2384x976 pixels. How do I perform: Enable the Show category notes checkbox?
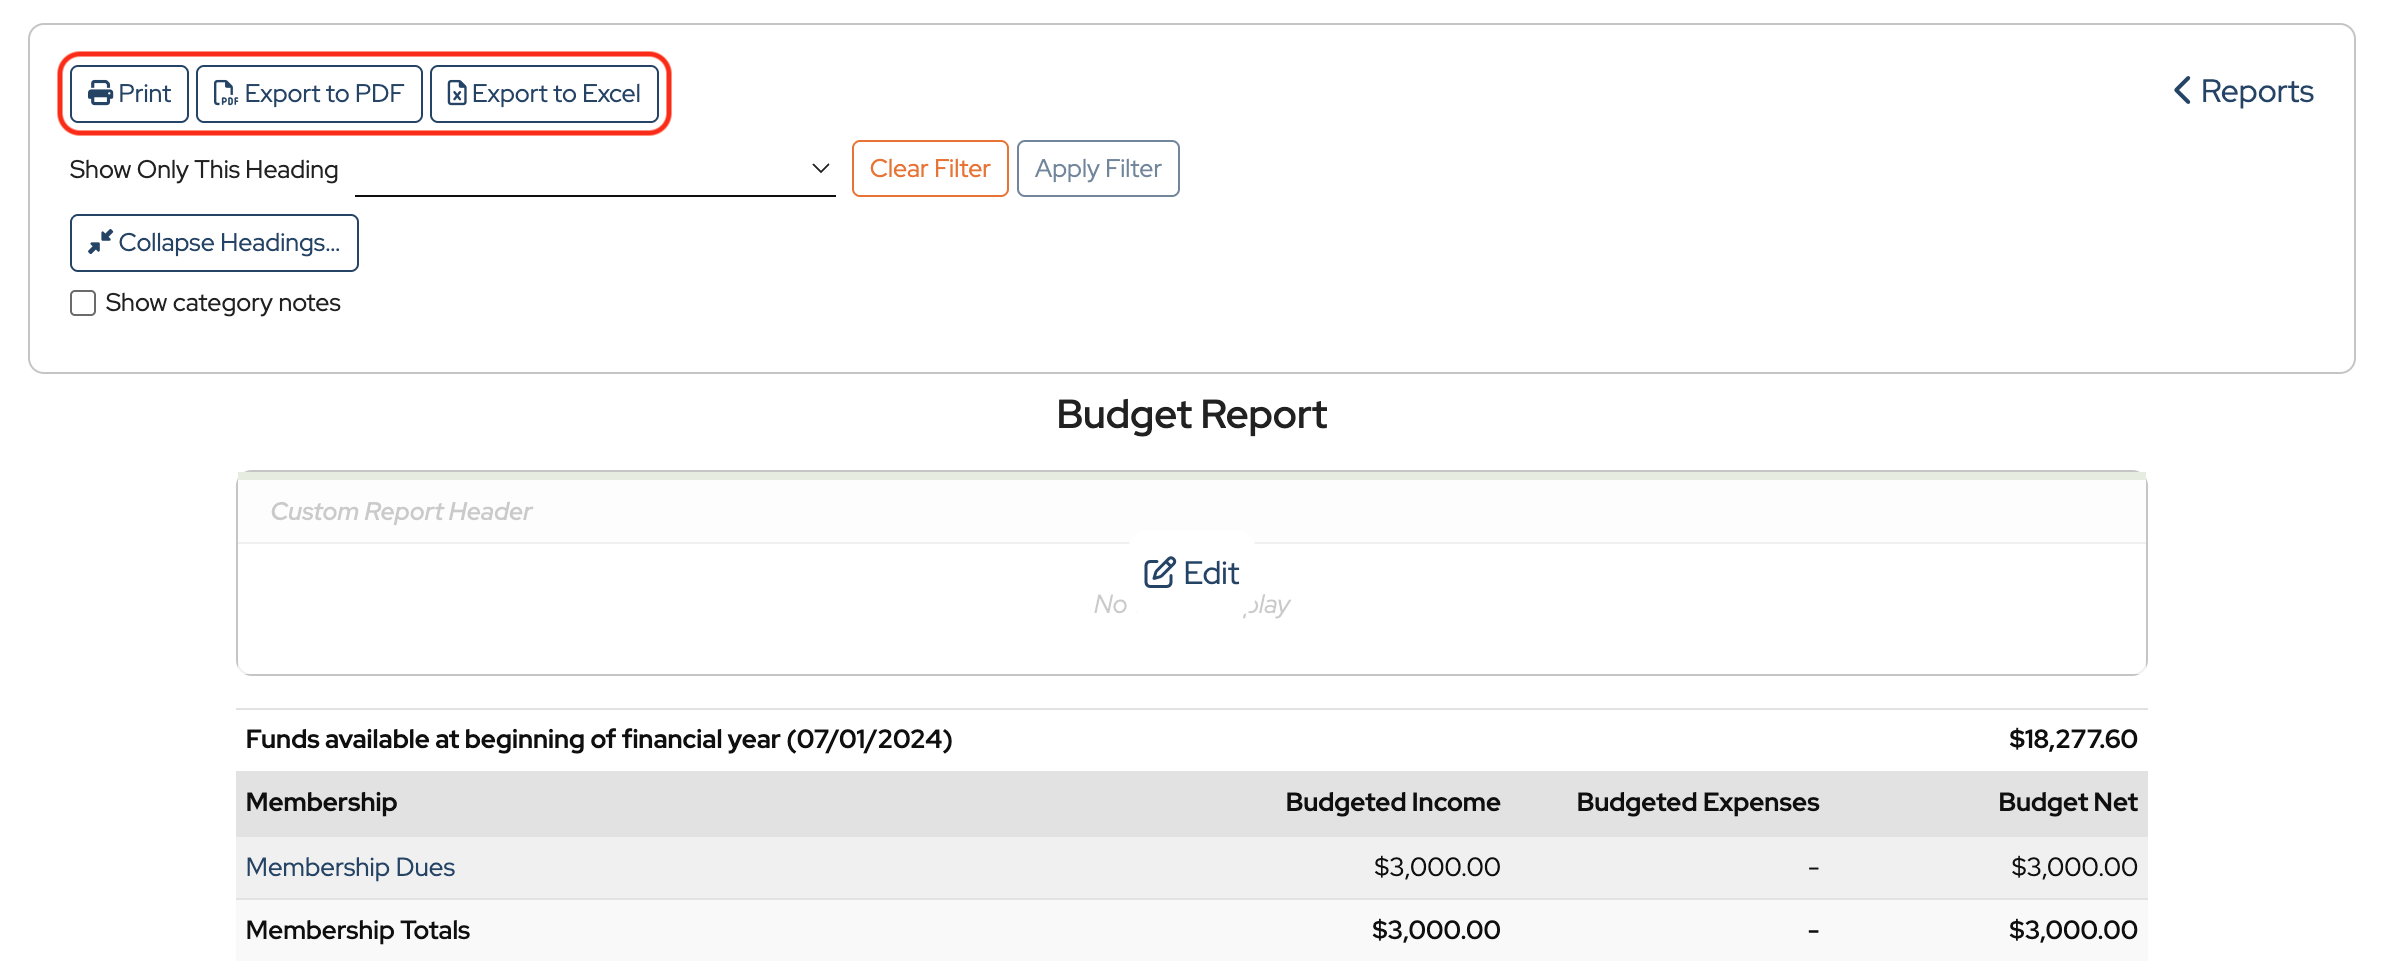(x=83, y=303)
